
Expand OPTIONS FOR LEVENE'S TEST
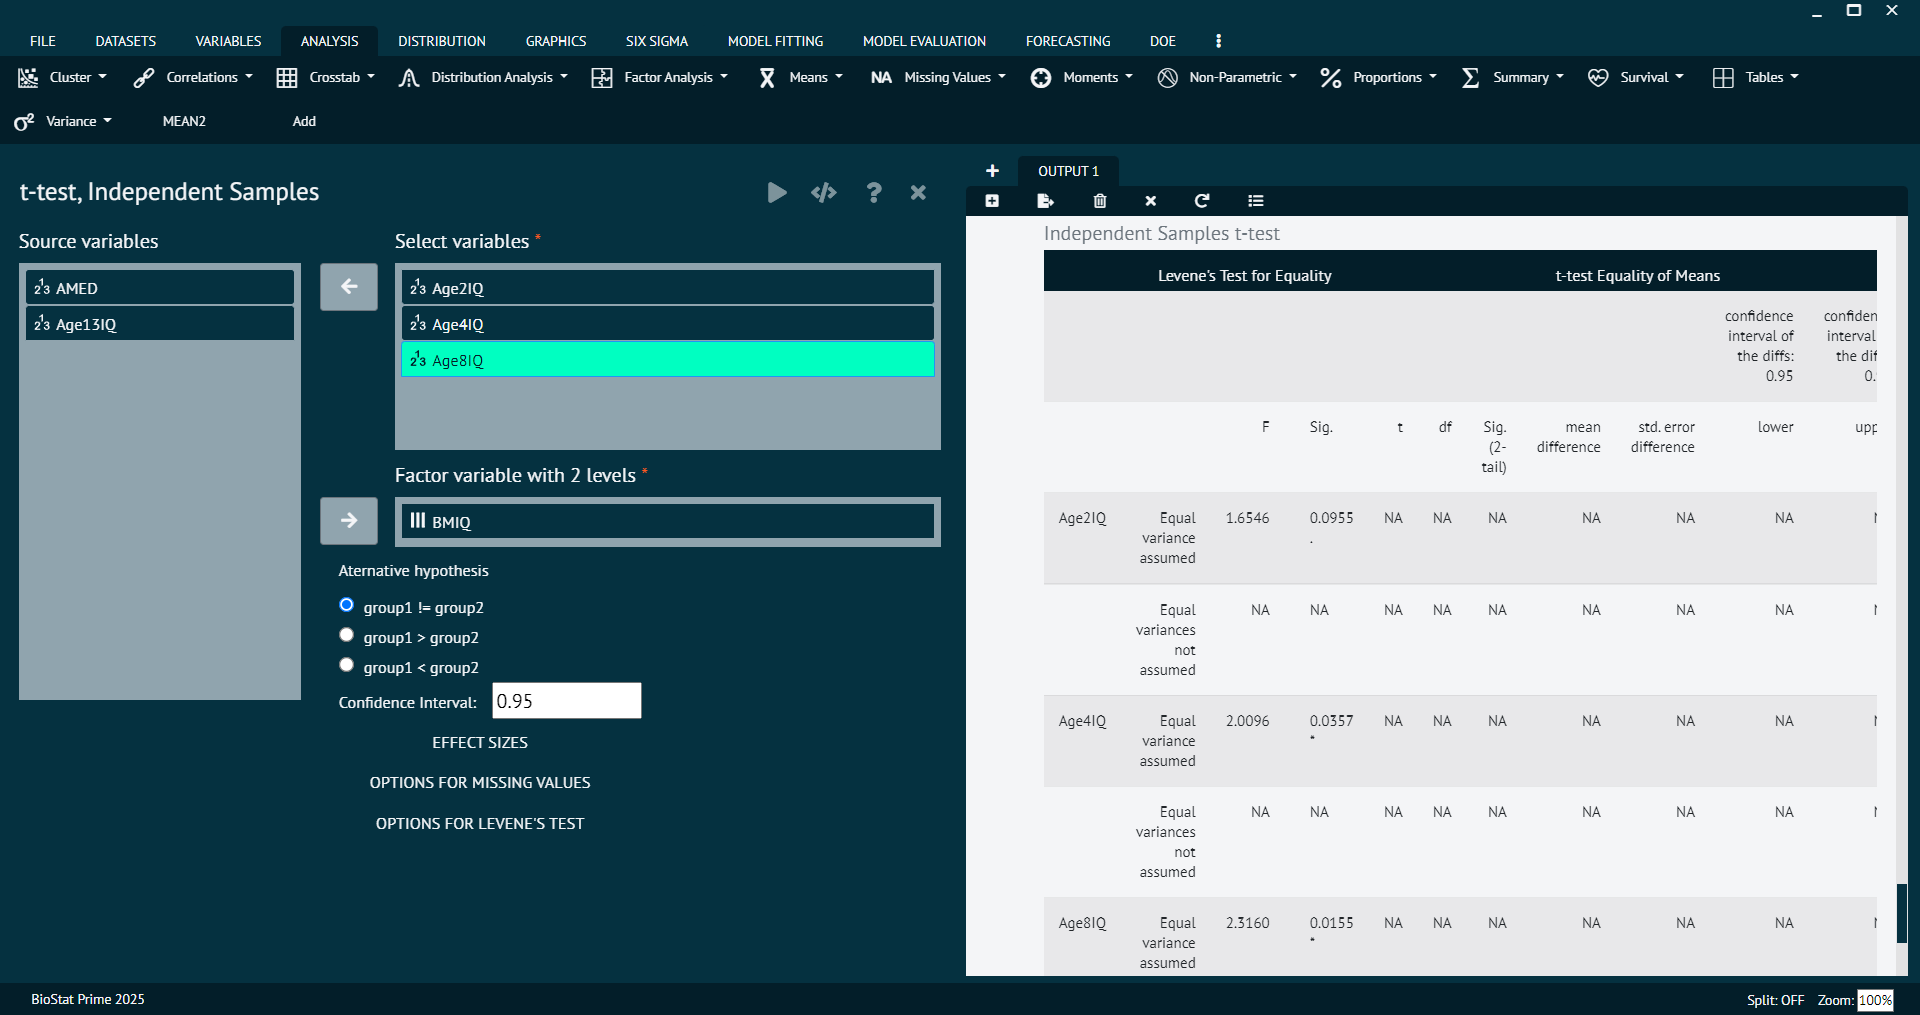[480, 824]
